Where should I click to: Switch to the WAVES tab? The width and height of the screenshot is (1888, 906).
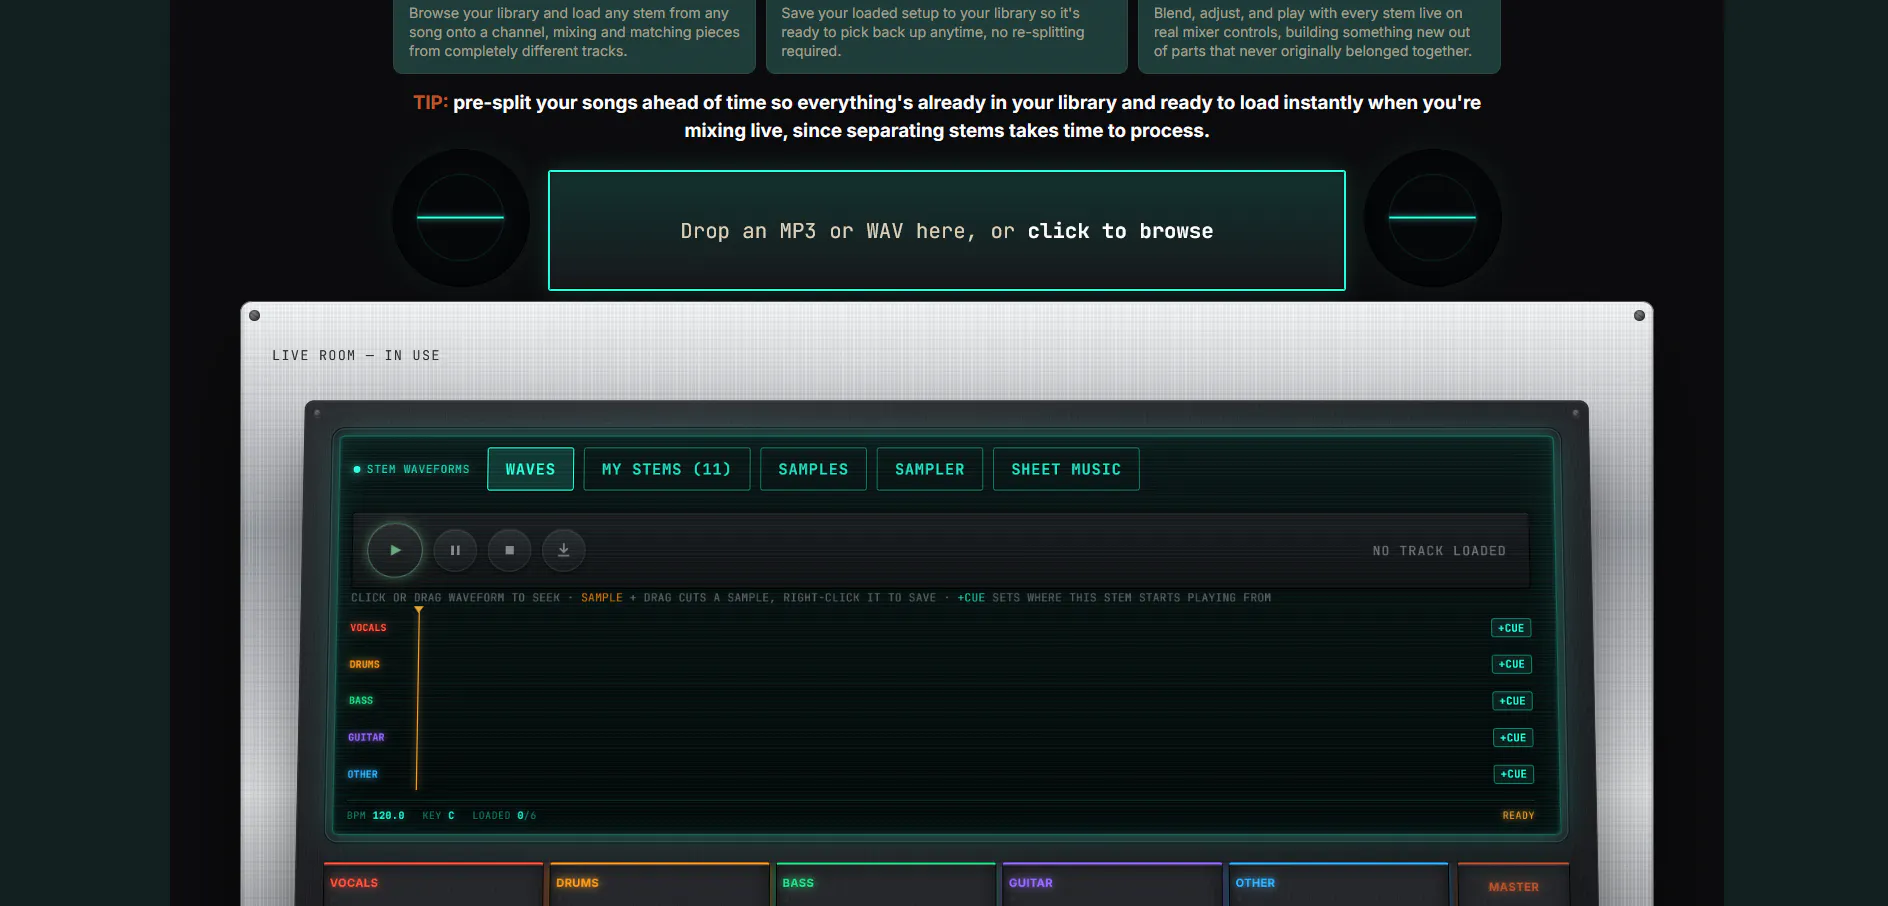(530, 469)
